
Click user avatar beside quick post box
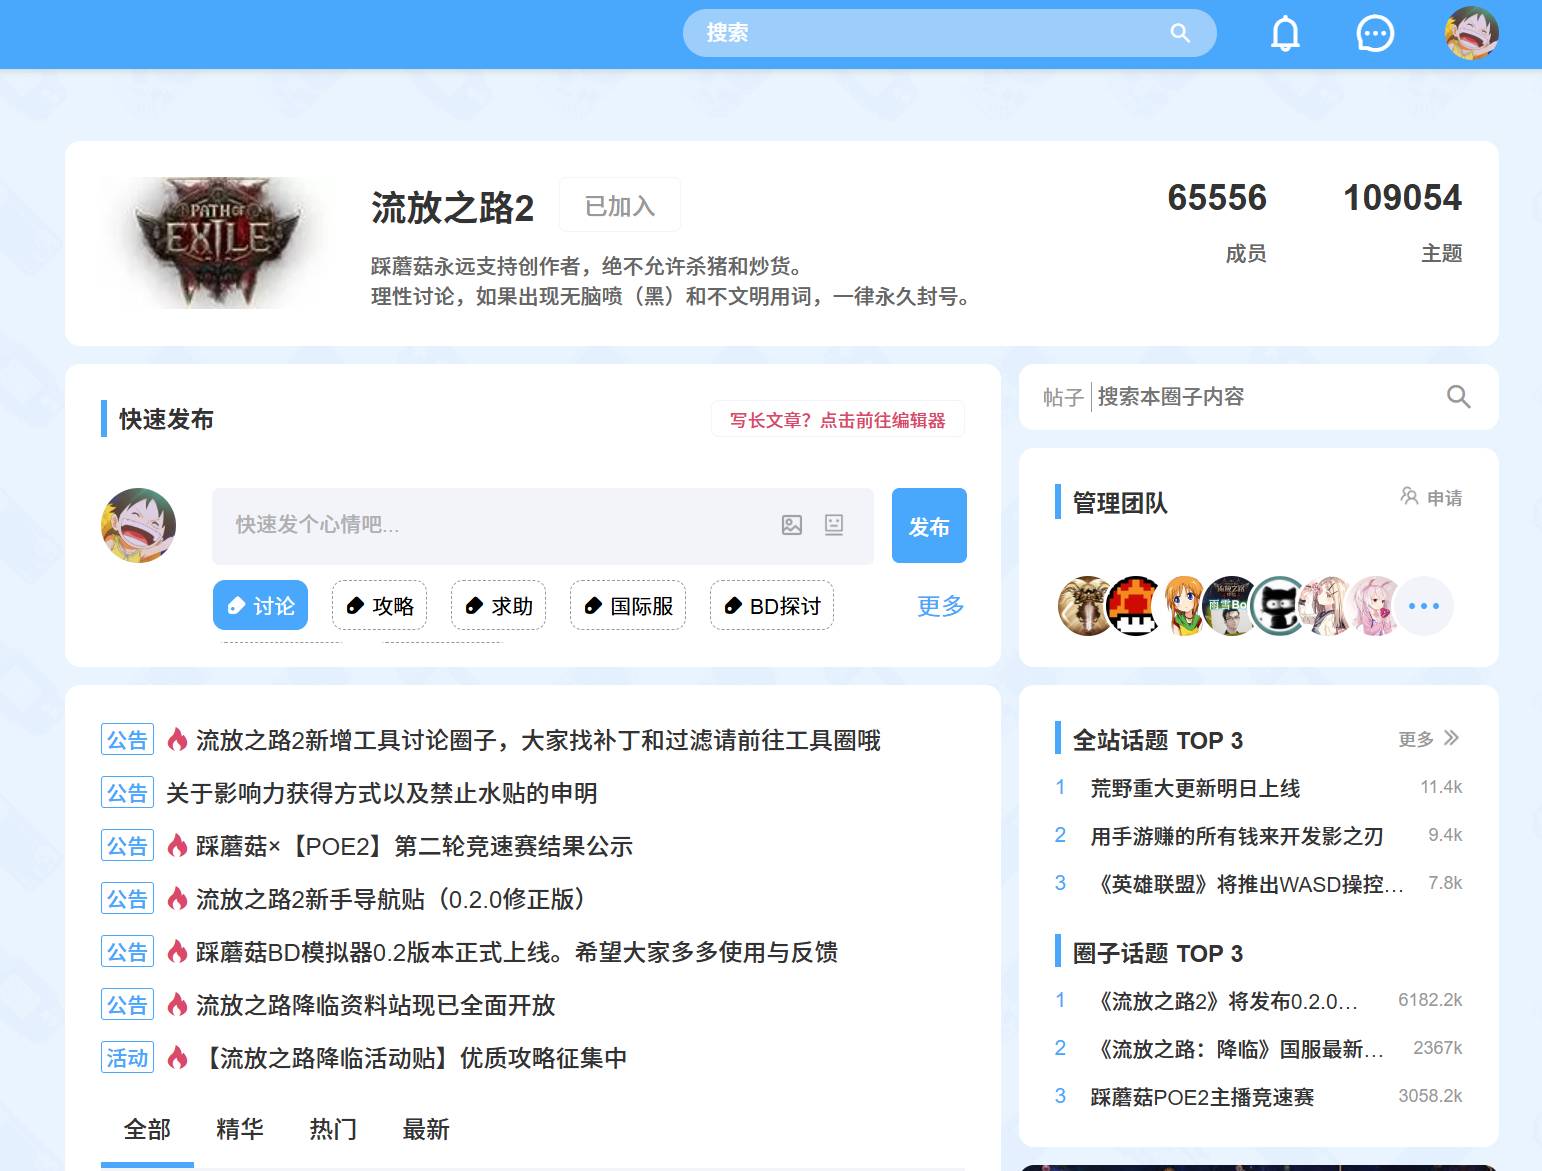point(138,525)
